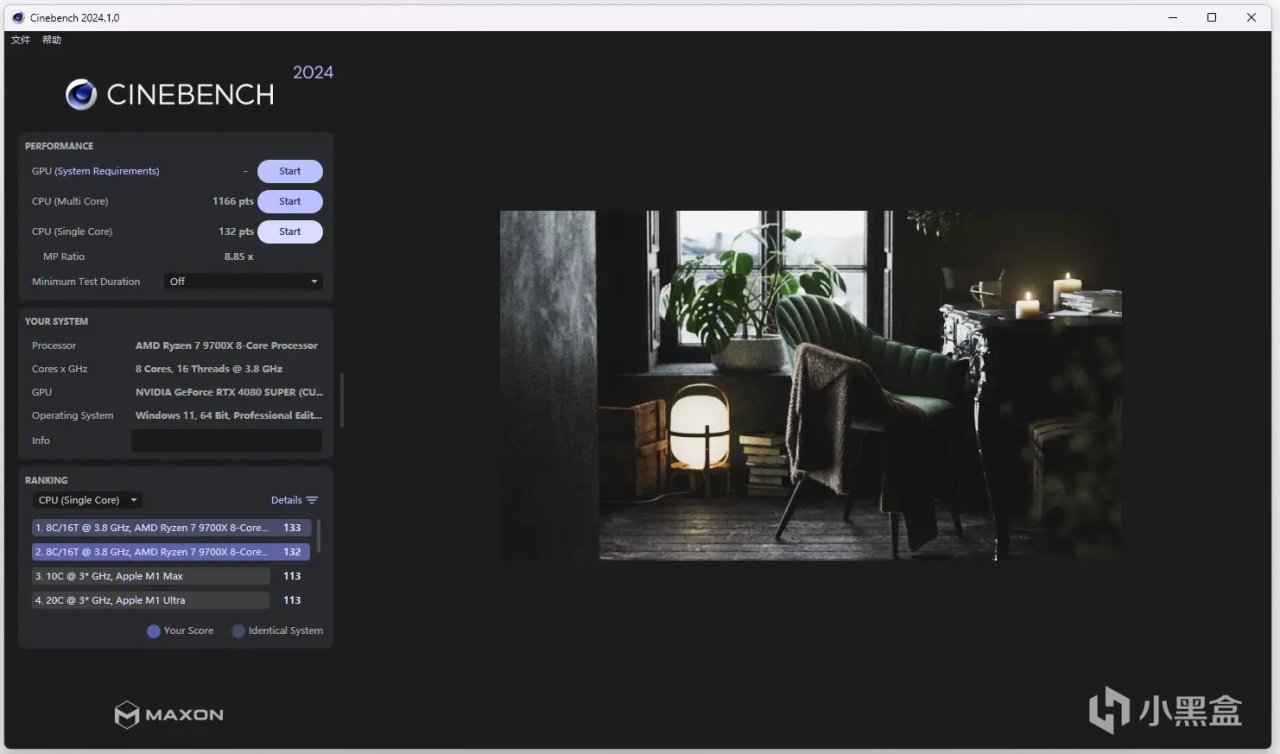Click the 1166 pts multi core score
Image resolution: width=1280 pixels, height=754 pixels.
click(233, 201)
